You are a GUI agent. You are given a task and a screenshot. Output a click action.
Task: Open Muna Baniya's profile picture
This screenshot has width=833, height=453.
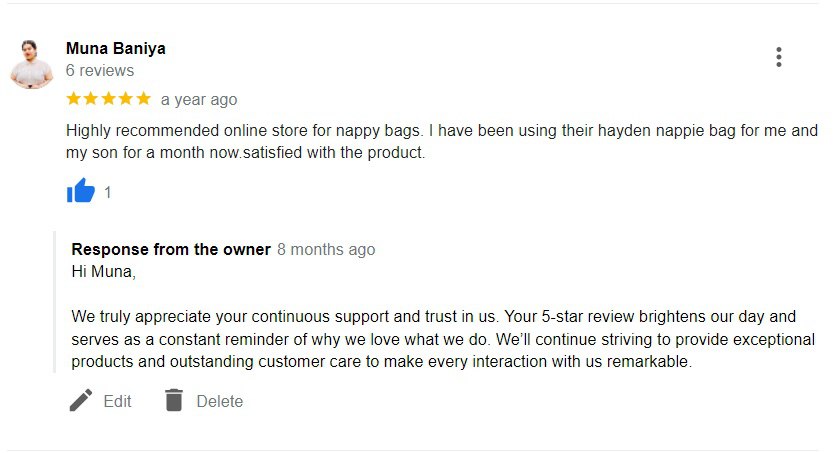pyautogui.click(x=32, y=65)
